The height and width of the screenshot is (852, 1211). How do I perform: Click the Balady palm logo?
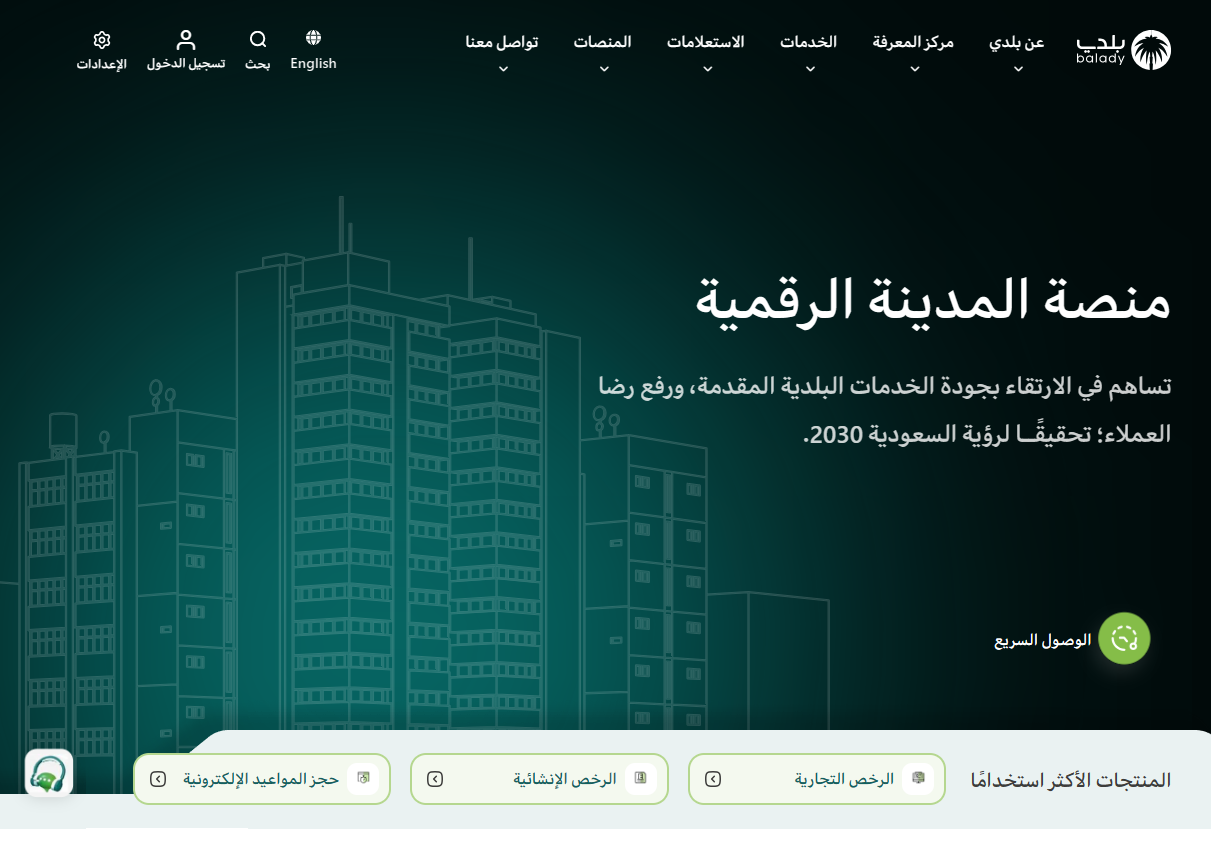pos(1150,50)
